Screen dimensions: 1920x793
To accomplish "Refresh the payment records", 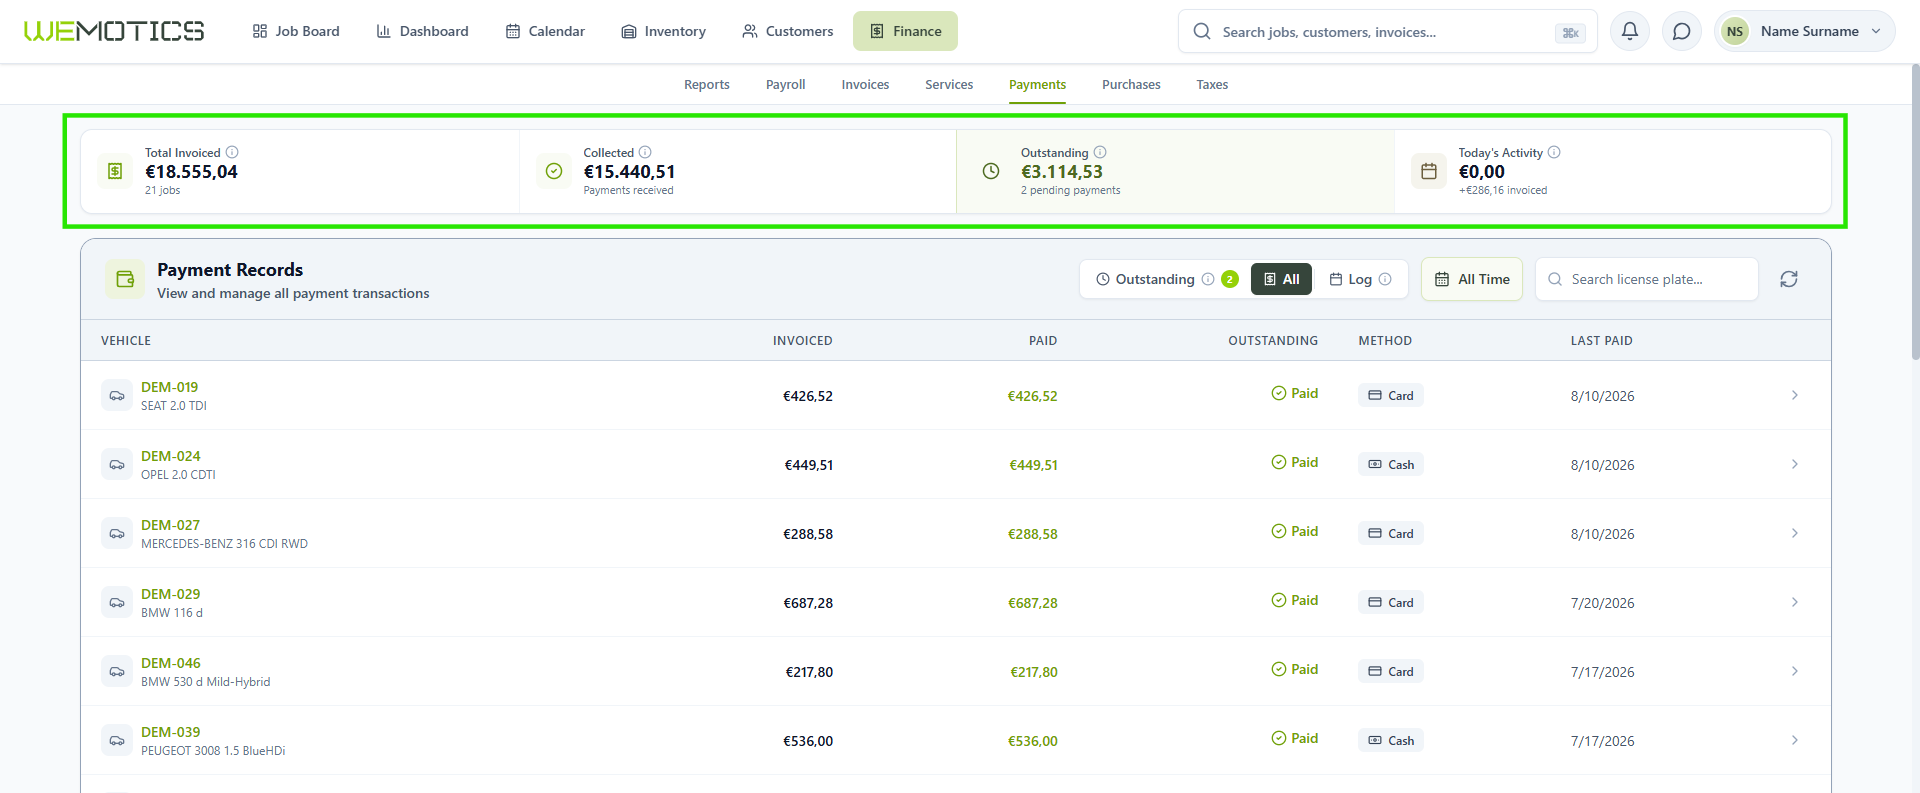I will [x=1789, y=279].
